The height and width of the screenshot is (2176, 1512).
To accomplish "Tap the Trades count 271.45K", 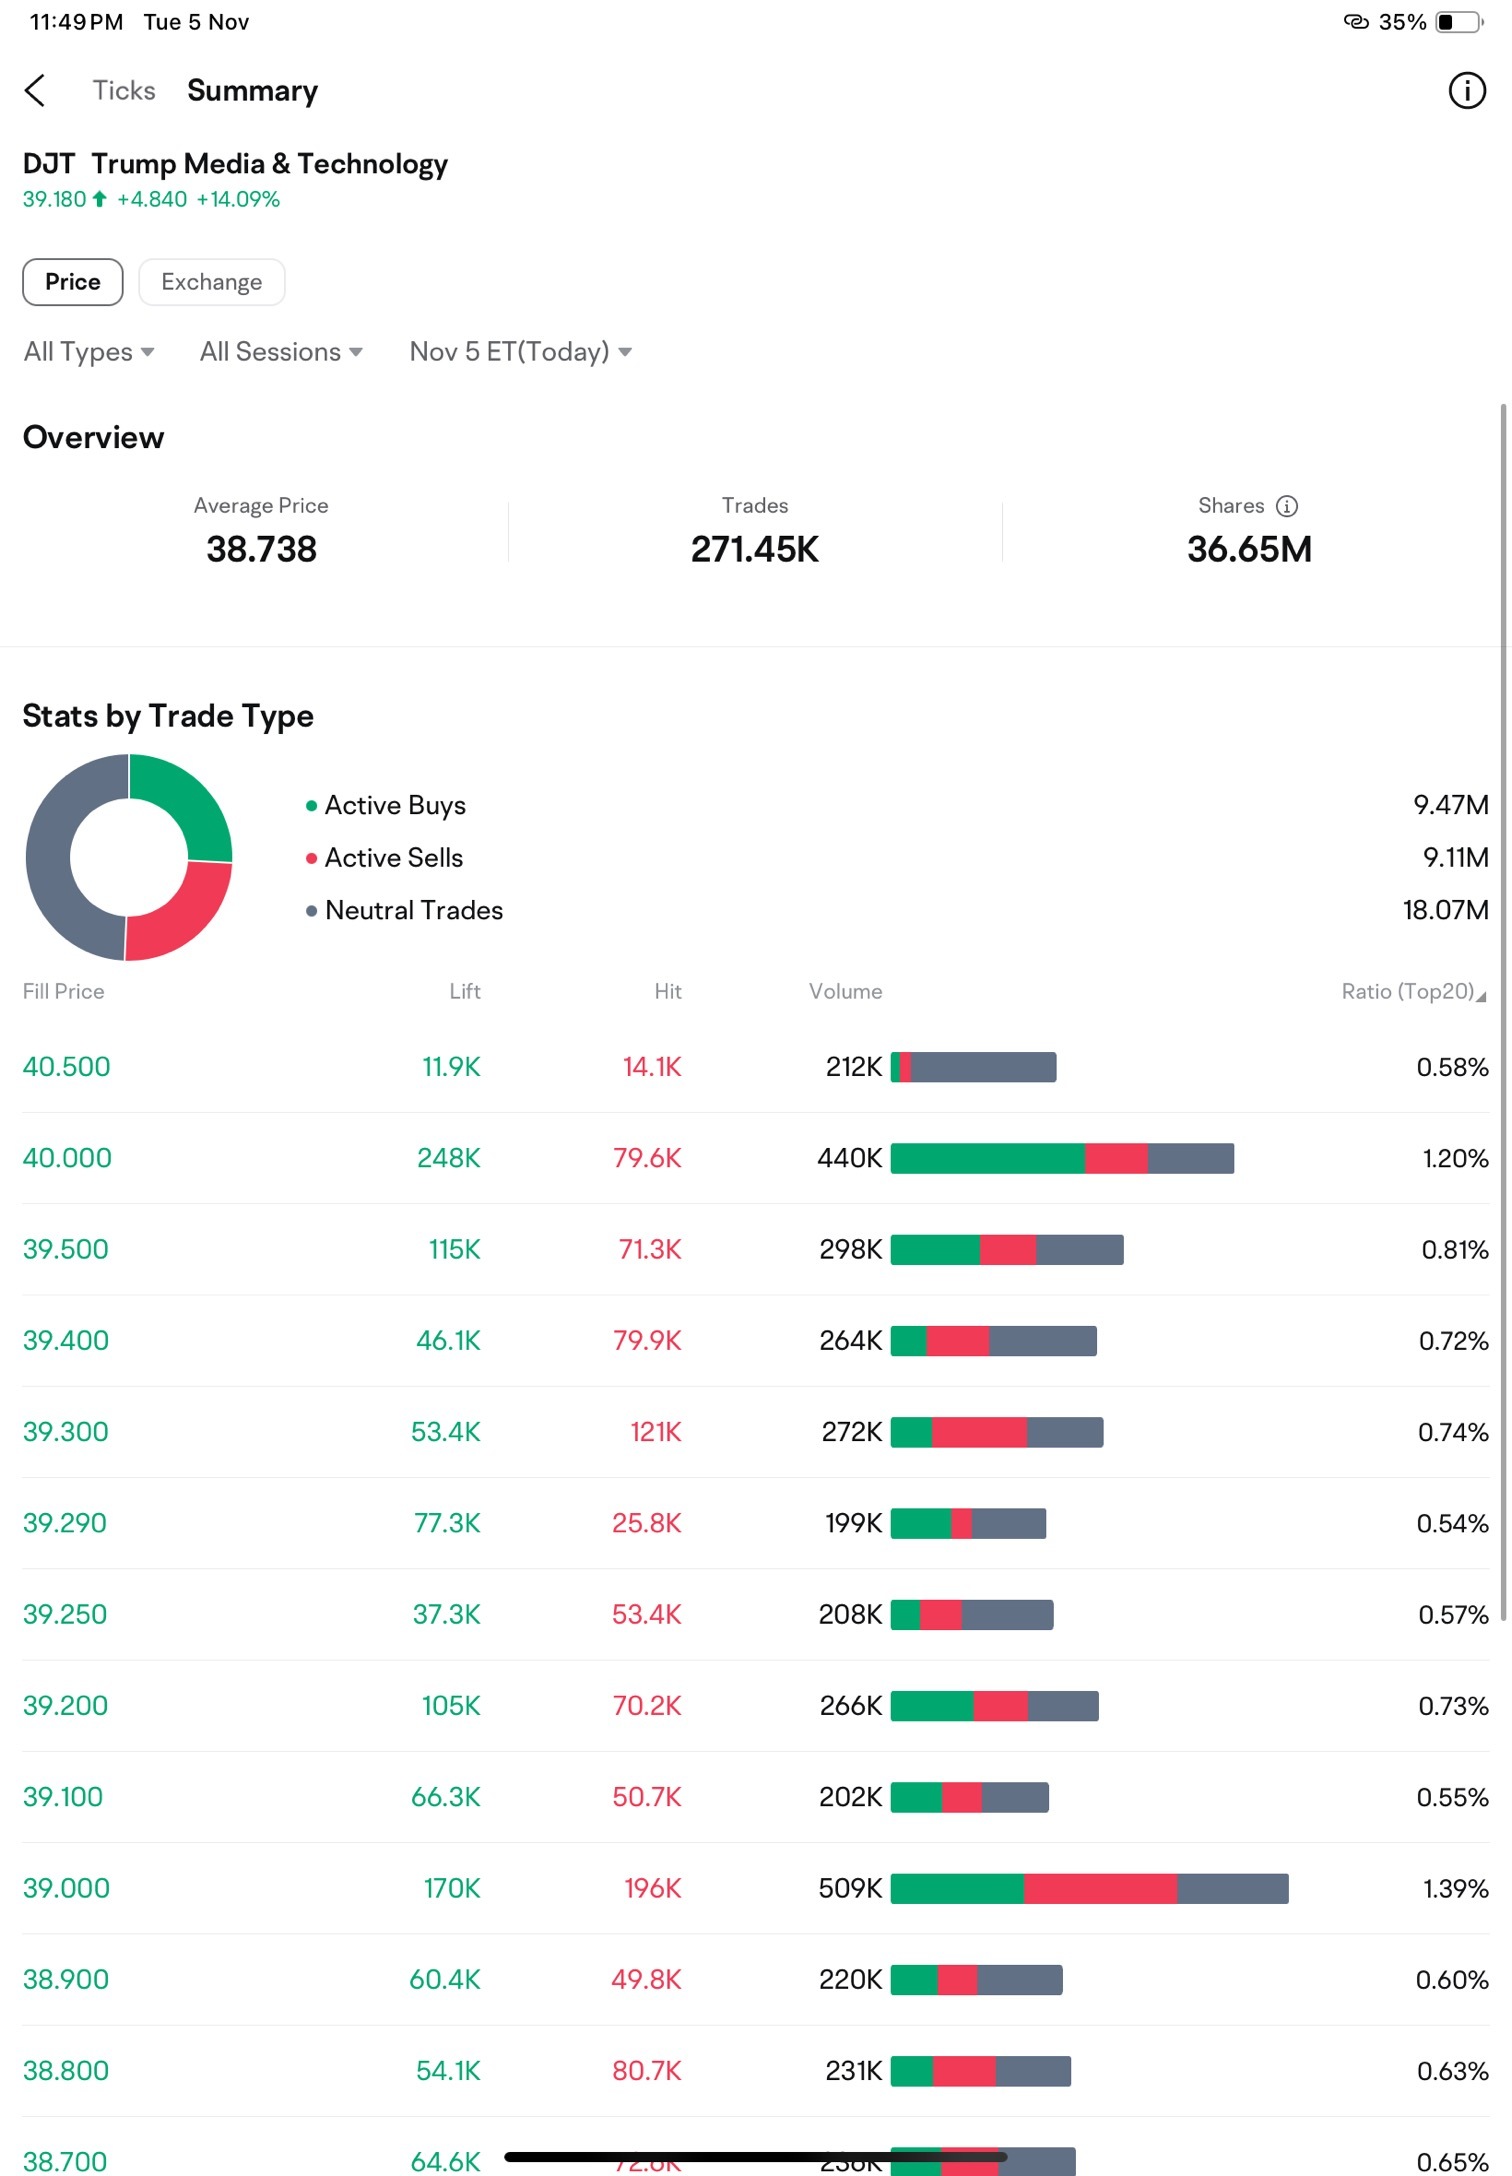I will (x=755, y=549).
